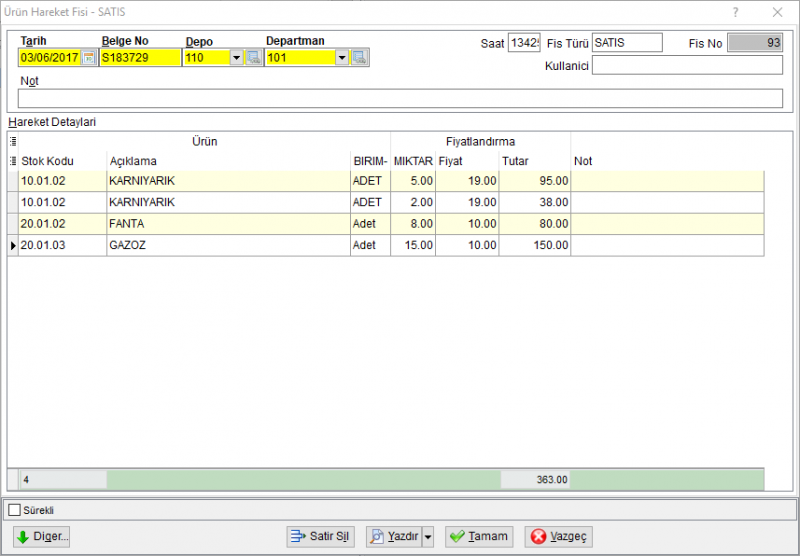The image size is (800, 556).
Task: Click the Satir Sil button
Action: 320,537
